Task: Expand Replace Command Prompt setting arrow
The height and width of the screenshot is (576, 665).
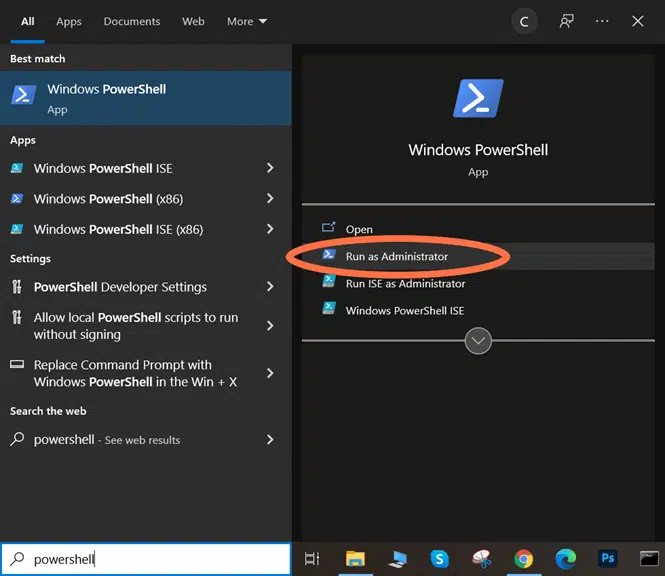Action: coord(270,373)
